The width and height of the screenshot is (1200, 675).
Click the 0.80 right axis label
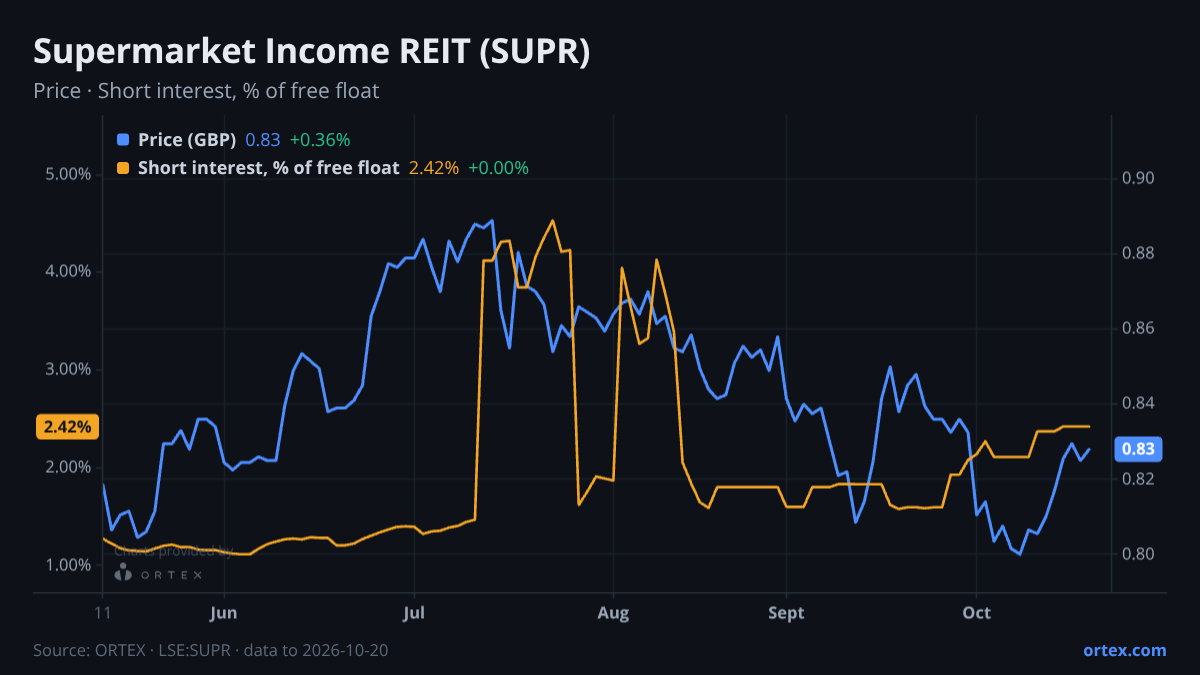[x=1138, y=554]
